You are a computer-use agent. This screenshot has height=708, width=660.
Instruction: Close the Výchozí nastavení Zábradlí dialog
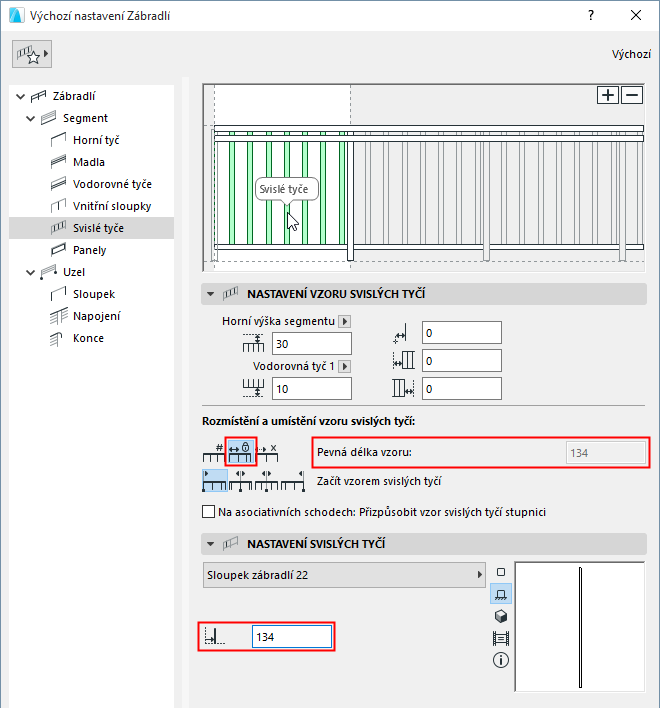(x=636, y=15)
